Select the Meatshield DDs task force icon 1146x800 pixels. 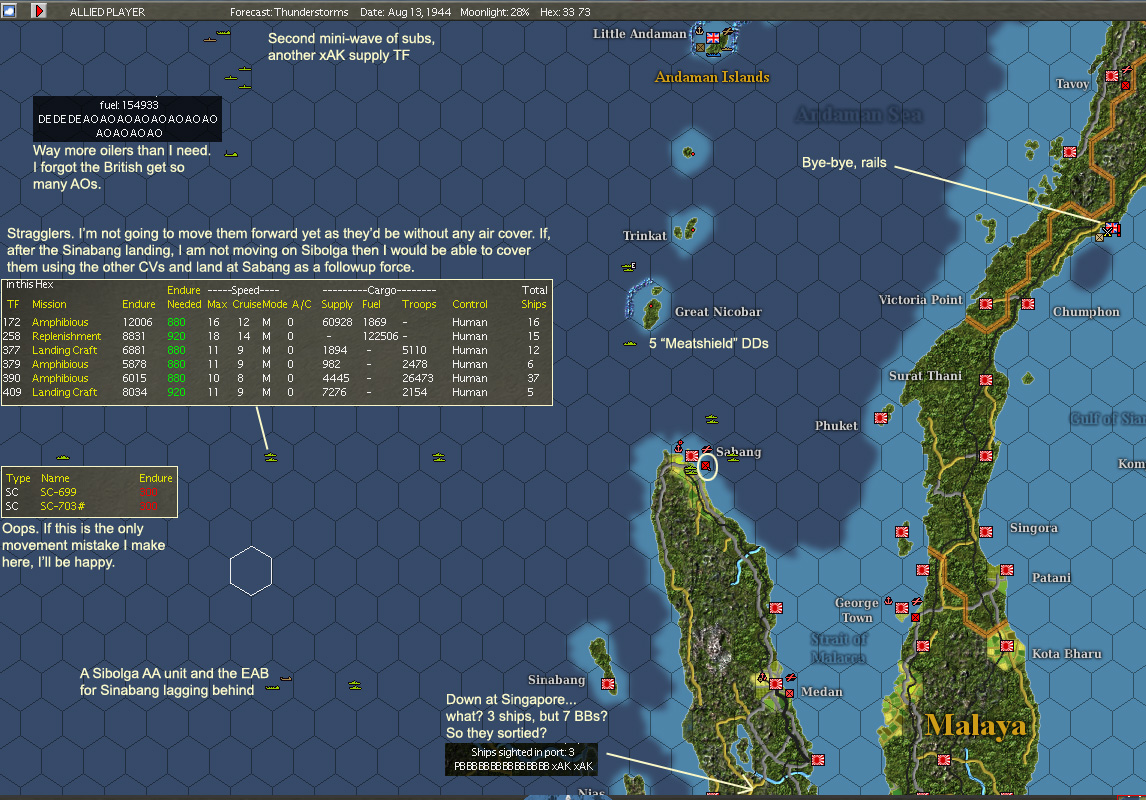(x=630, y=343)
